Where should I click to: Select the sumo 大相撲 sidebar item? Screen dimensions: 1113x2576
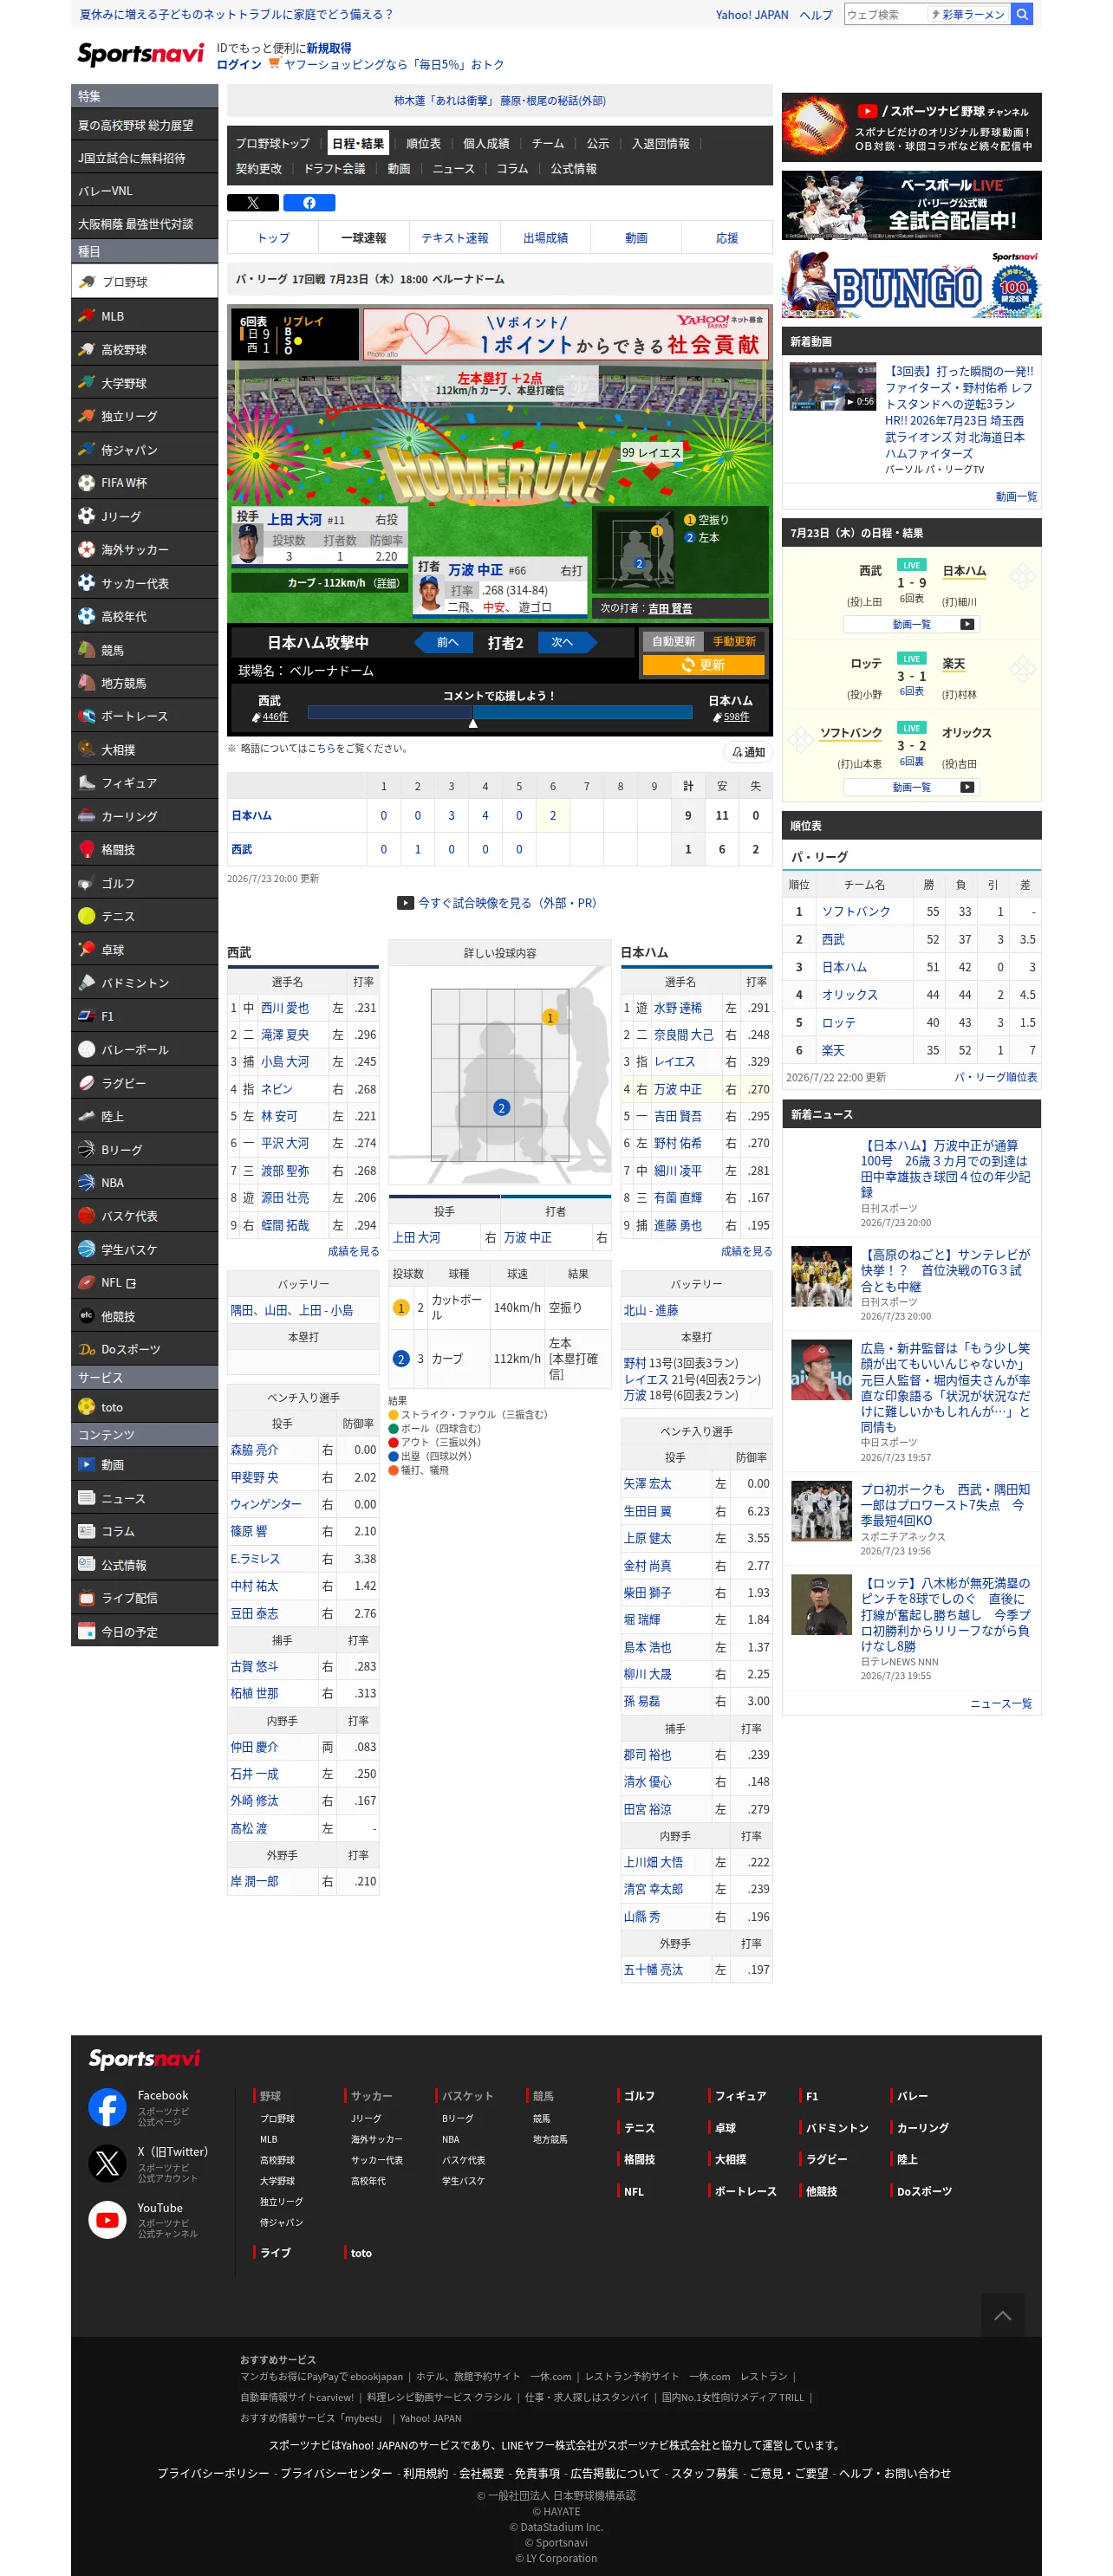point(144,750)
